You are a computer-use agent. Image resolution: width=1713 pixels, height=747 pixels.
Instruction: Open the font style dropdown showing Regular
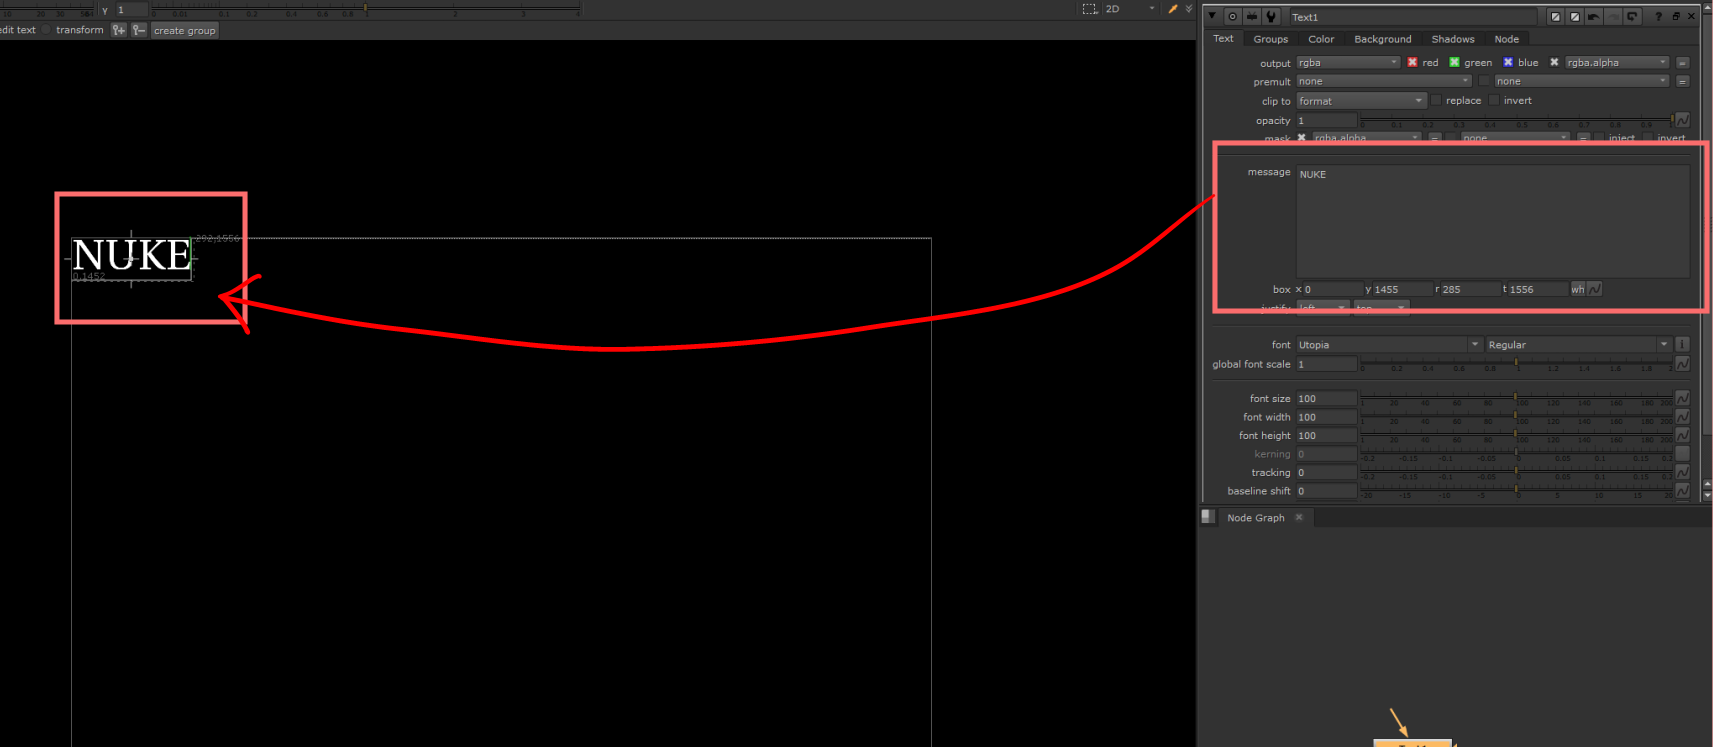pyautogui.click(x=1578, y=345)
